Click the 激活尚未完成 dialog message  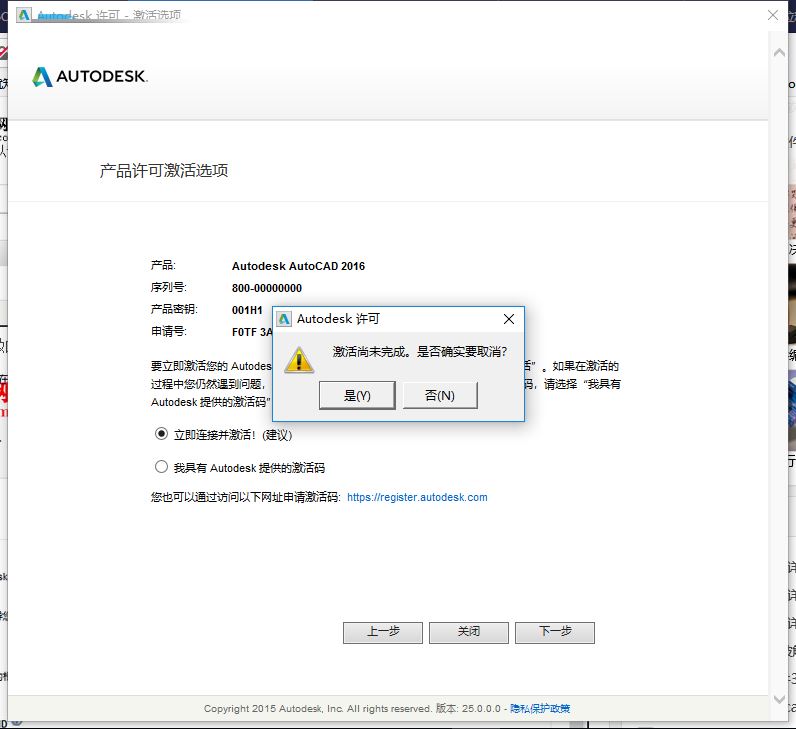[419, 351]
